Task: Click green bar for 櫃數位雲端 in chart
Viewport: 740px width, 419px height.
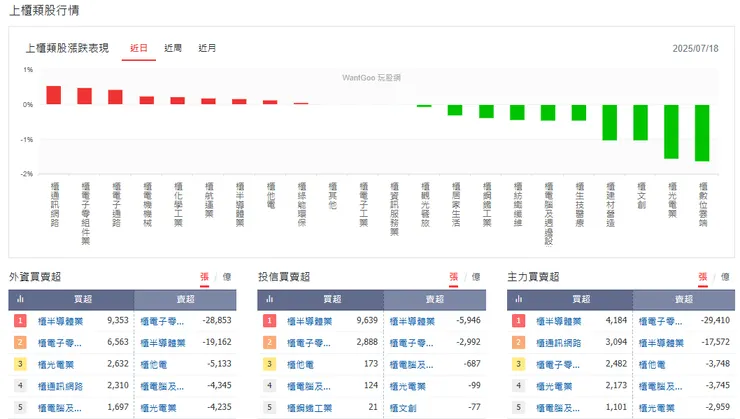Action: pyautogui.click(x=702, y=133)
